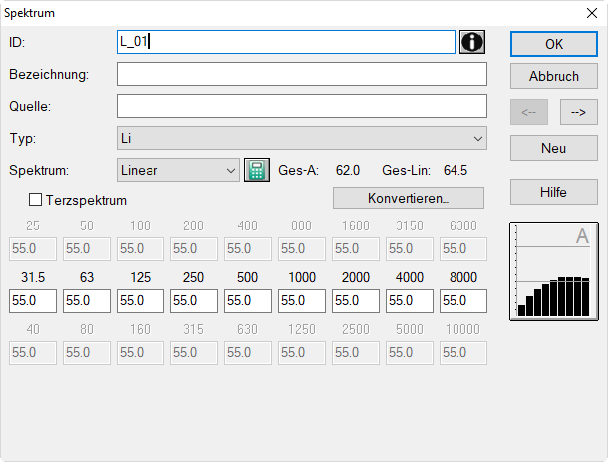Focus the ID input field

pos(286,42)
